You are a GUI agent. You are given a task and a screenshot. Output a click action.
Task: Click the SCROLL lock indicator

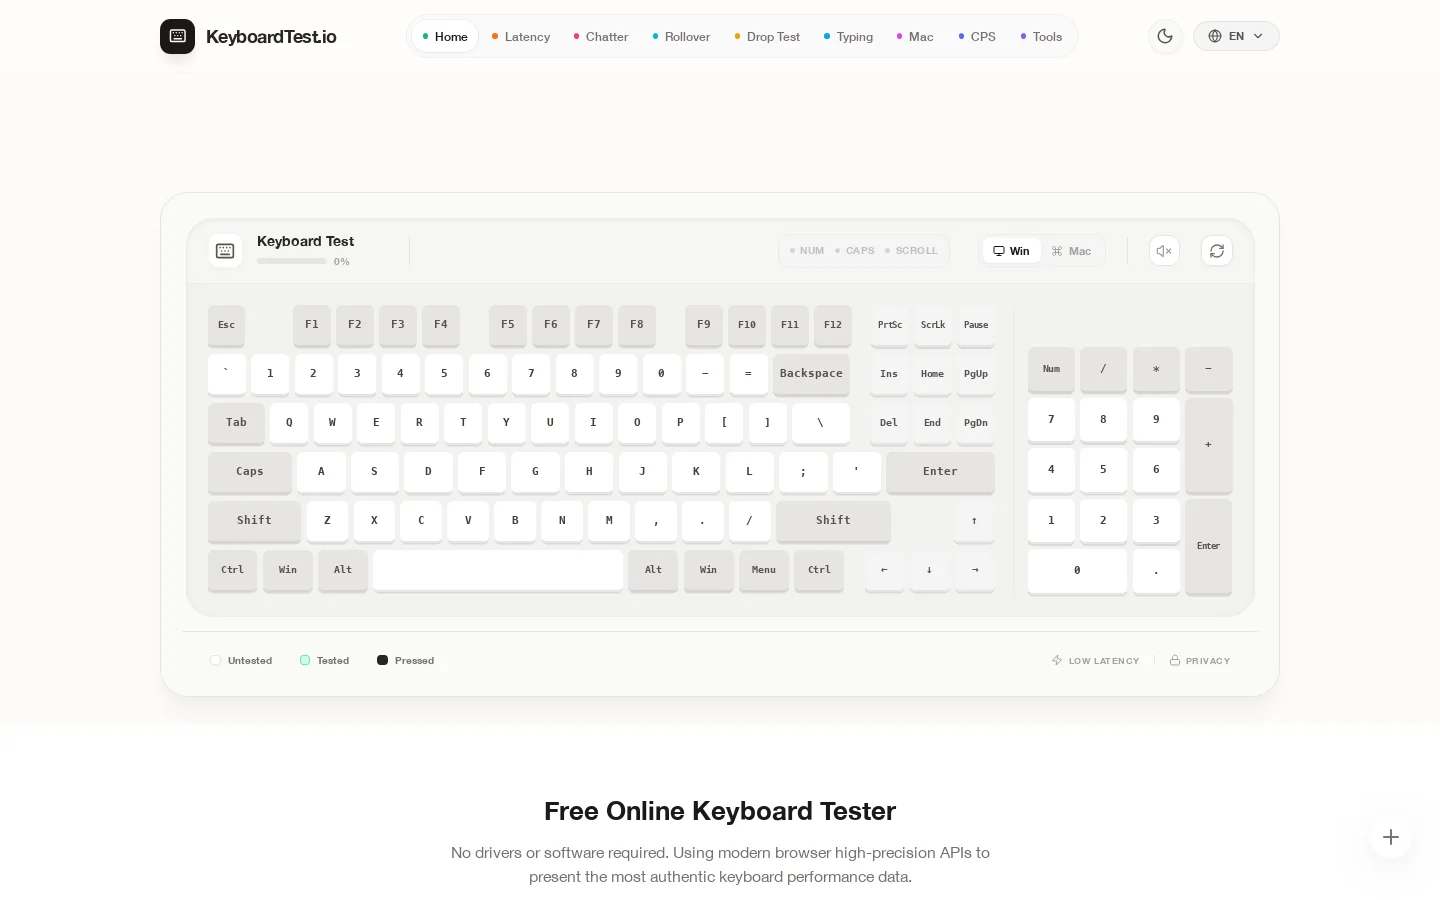(x=911, y=251)
